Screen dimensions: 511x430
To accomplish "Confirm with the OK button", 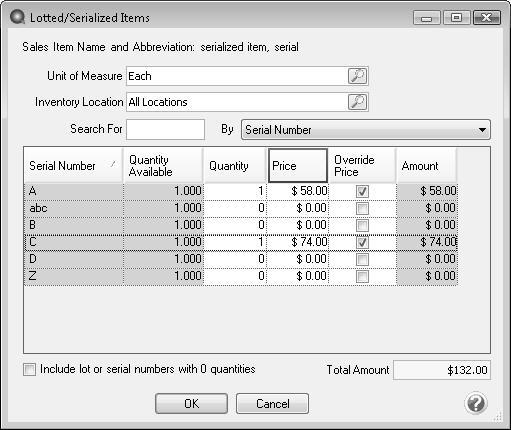I will click(x=192, y=404).
